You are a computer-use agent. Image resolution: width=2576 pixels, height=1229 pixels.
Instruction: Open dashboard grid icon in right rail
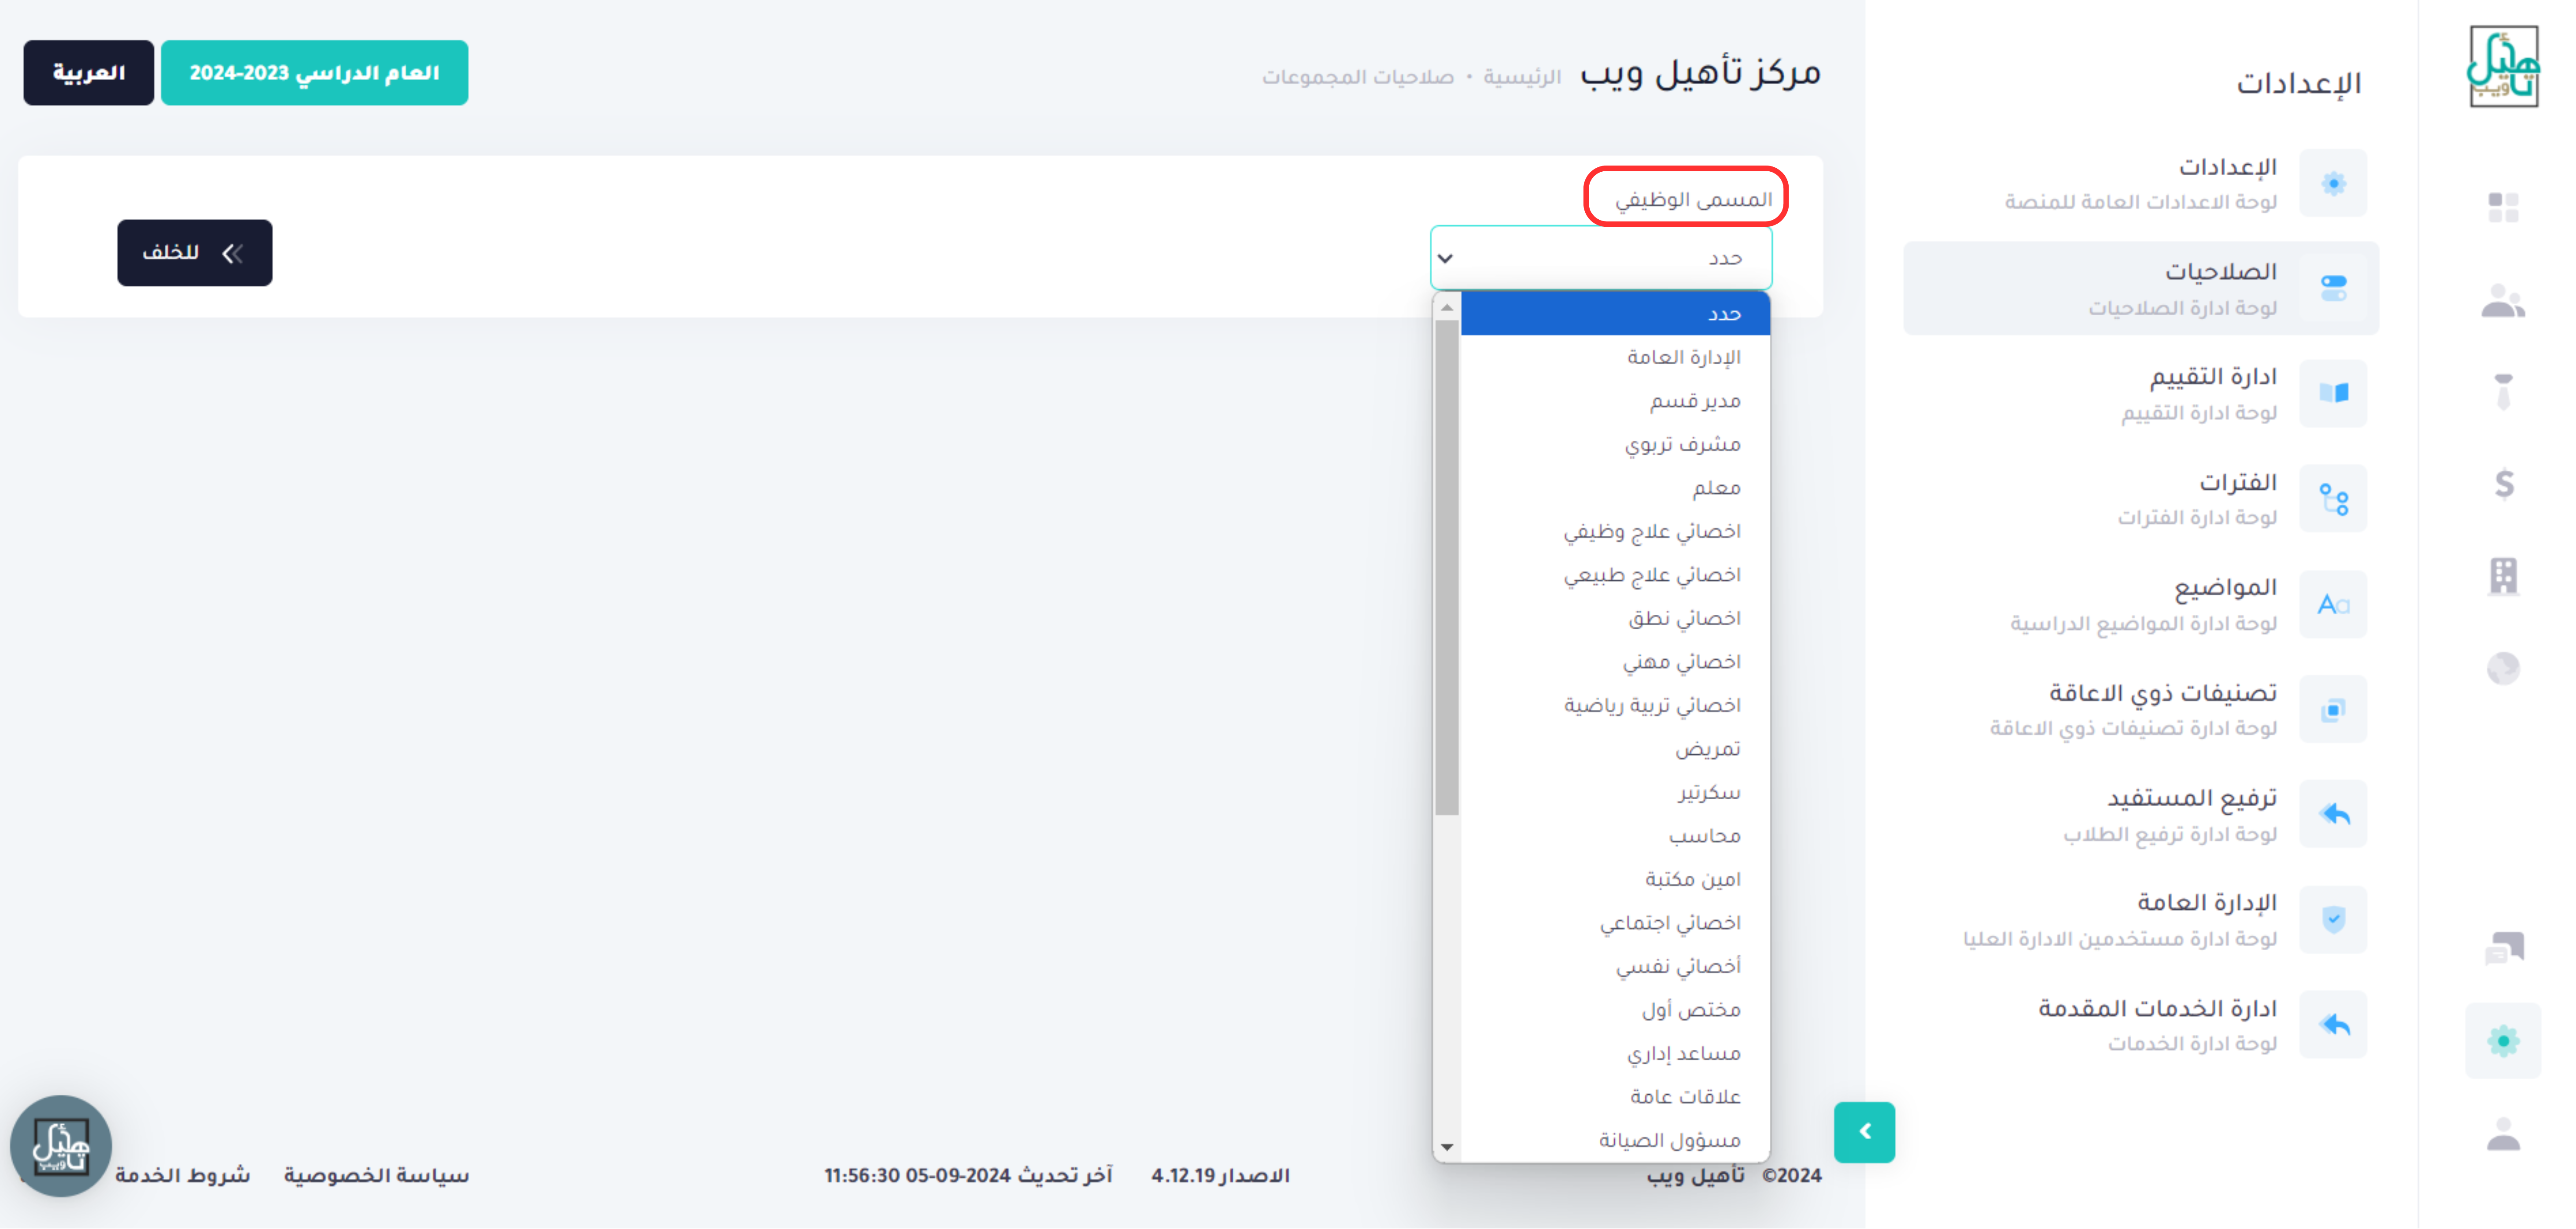[2503, 207]
